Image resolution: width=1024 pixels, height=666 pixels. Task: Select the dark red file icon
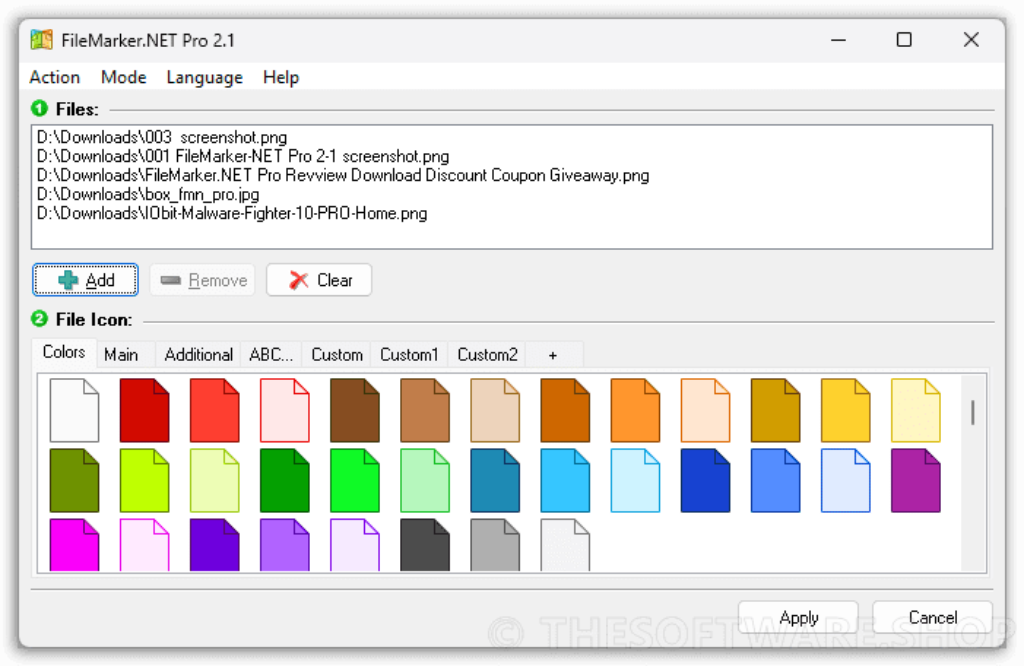pyautogui.click(x=144, y=411)
